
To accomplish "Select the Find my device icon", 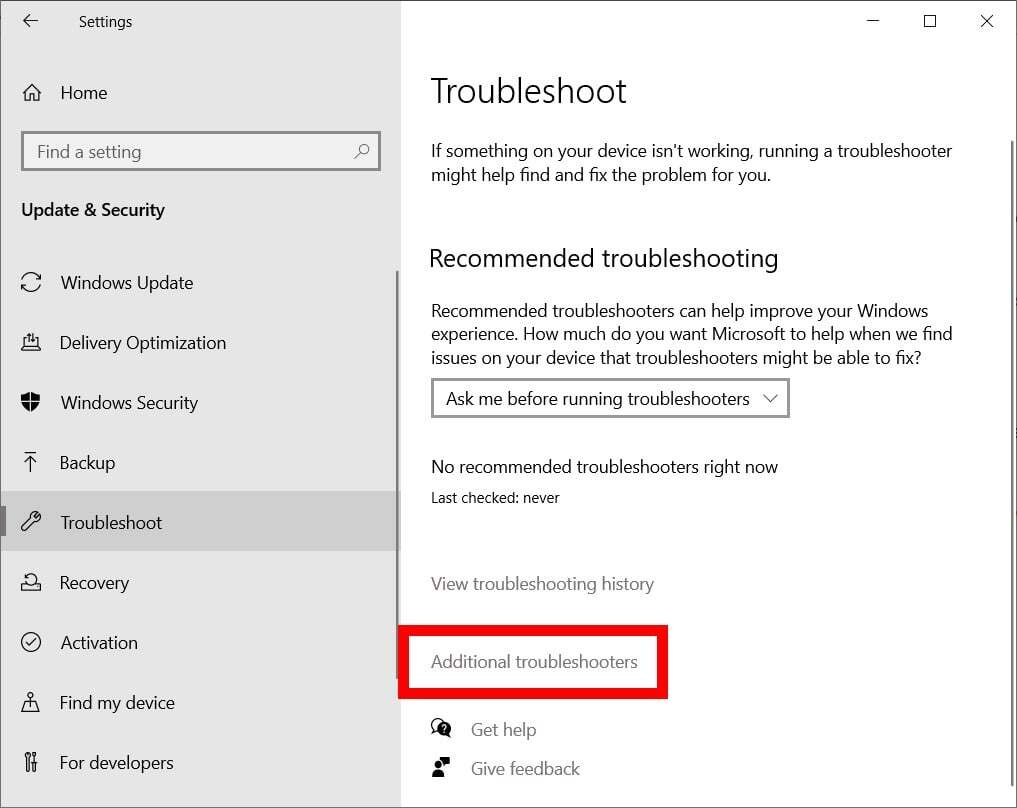I will click(x=31, y=703).
